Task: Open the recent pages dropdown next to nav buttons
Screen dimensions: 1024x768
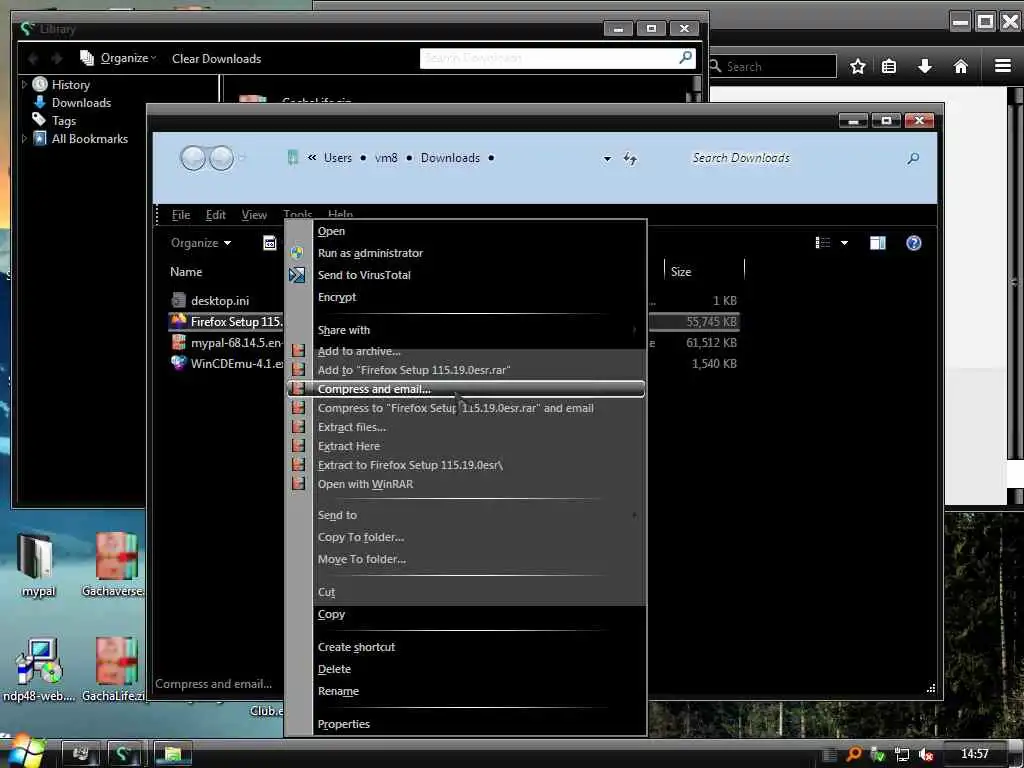Action: pos(242,158)
